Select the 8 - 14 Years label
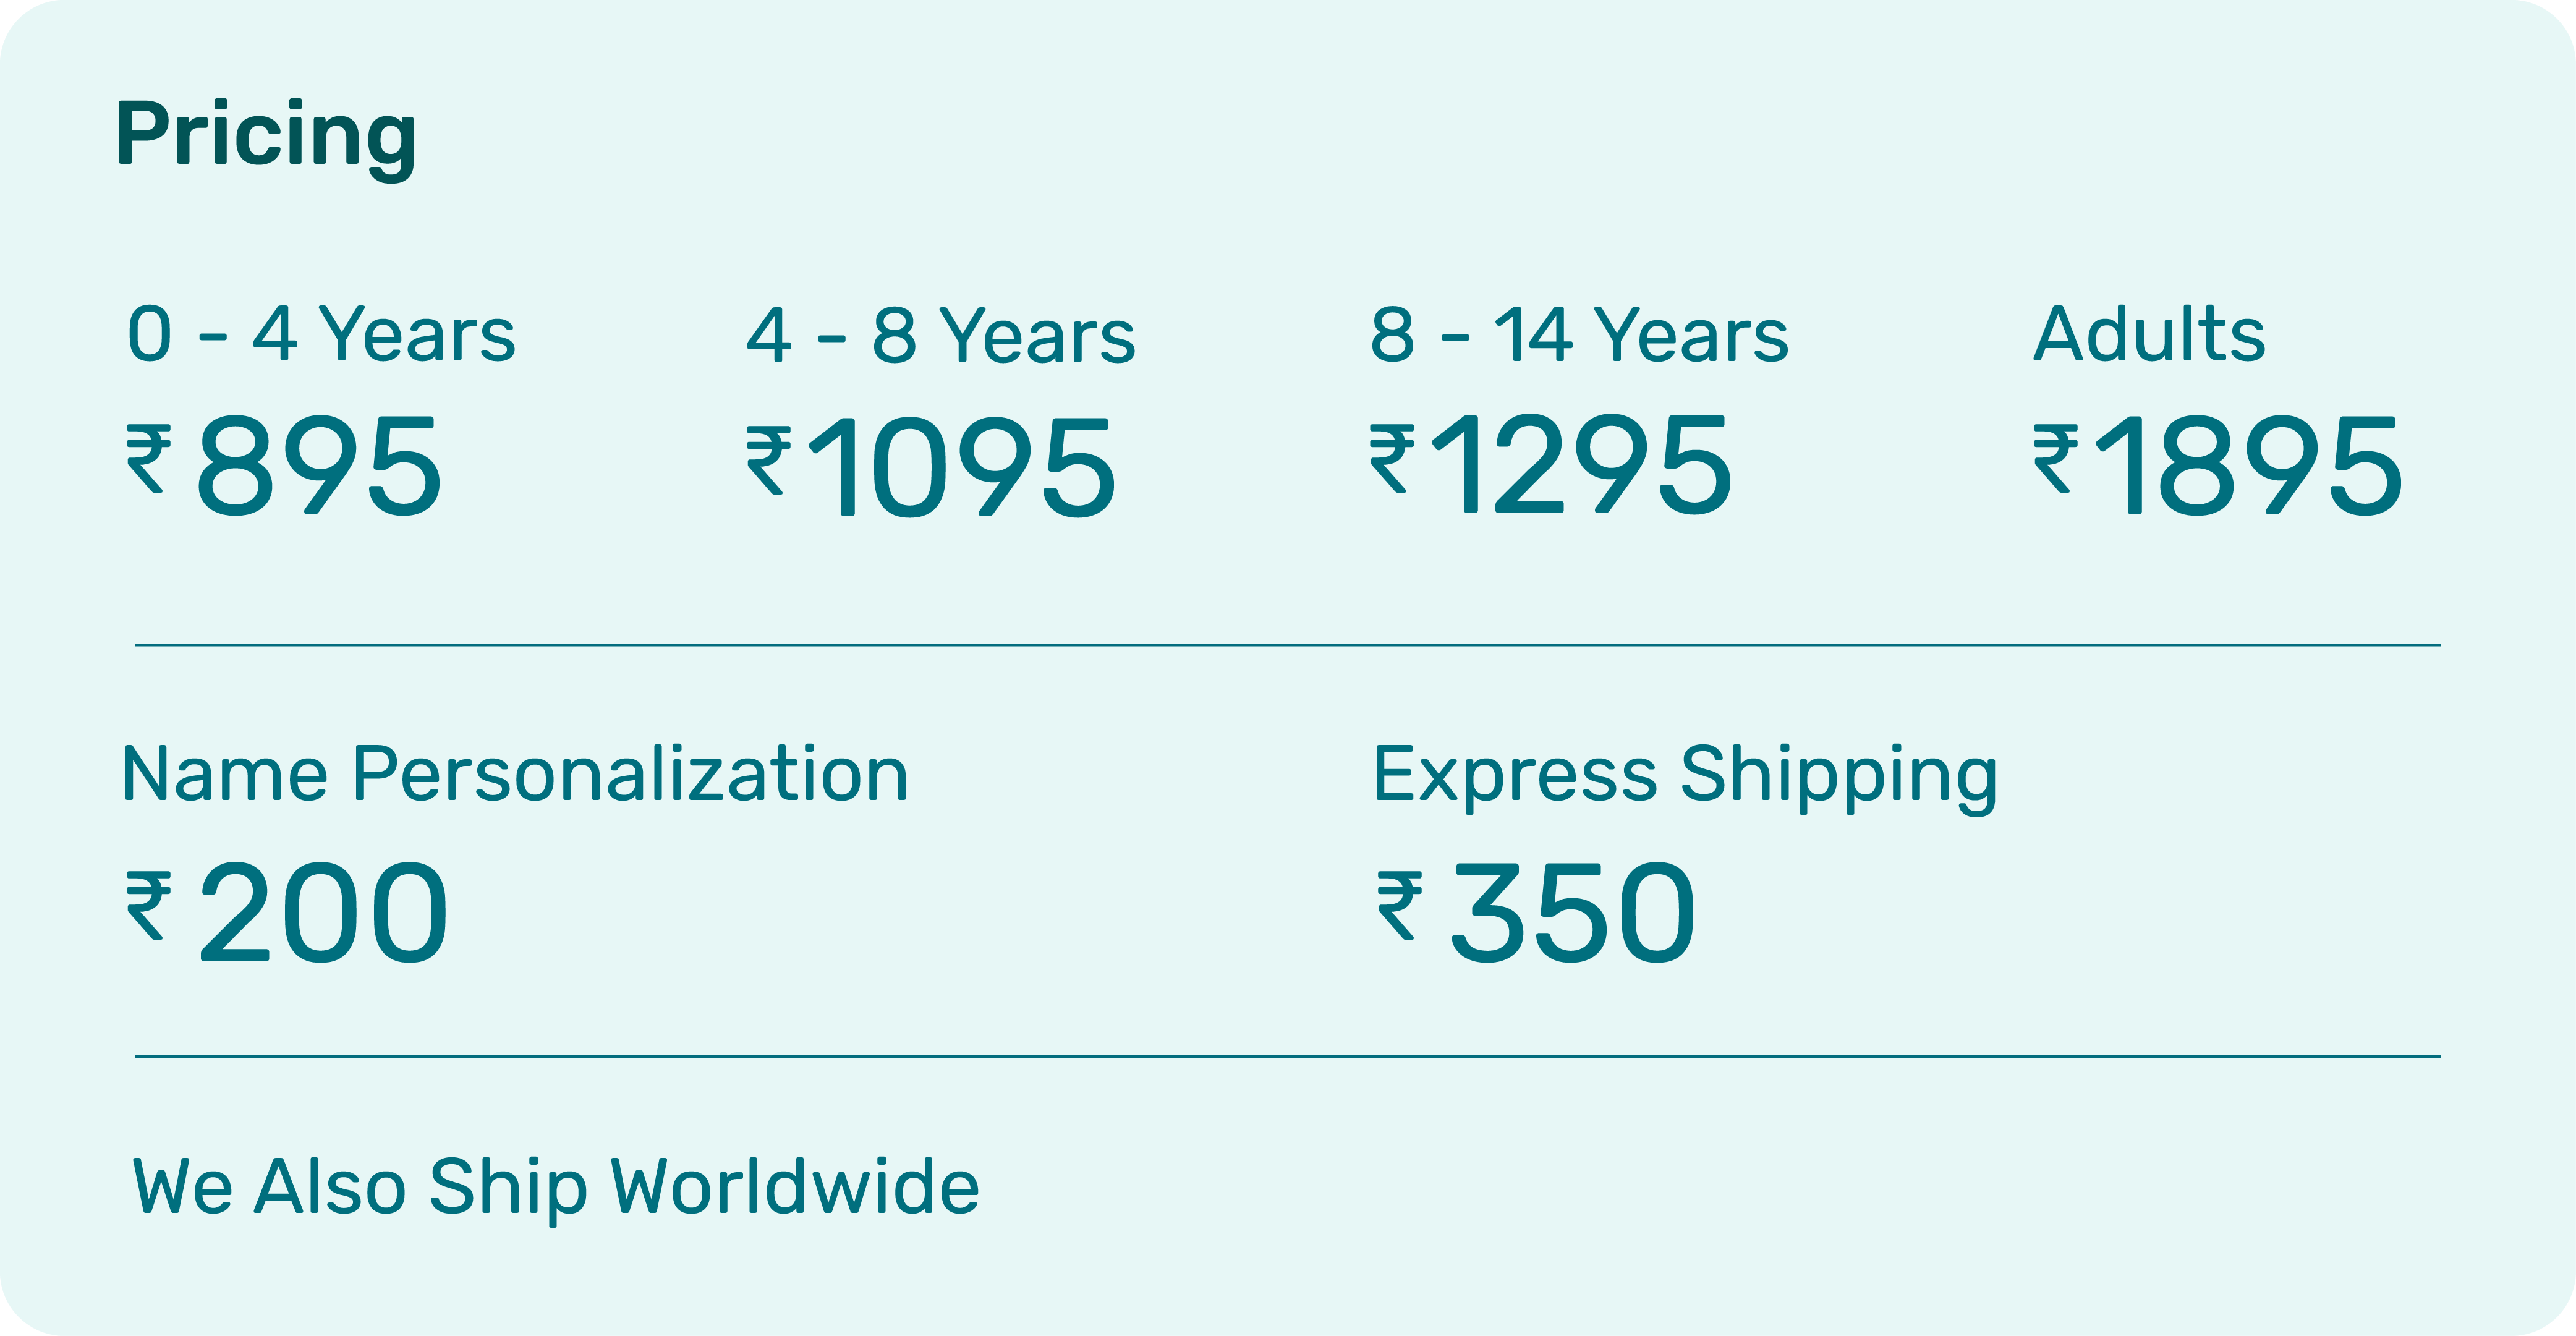Screen dimensions: 2576x1336 click(1579, 334)
